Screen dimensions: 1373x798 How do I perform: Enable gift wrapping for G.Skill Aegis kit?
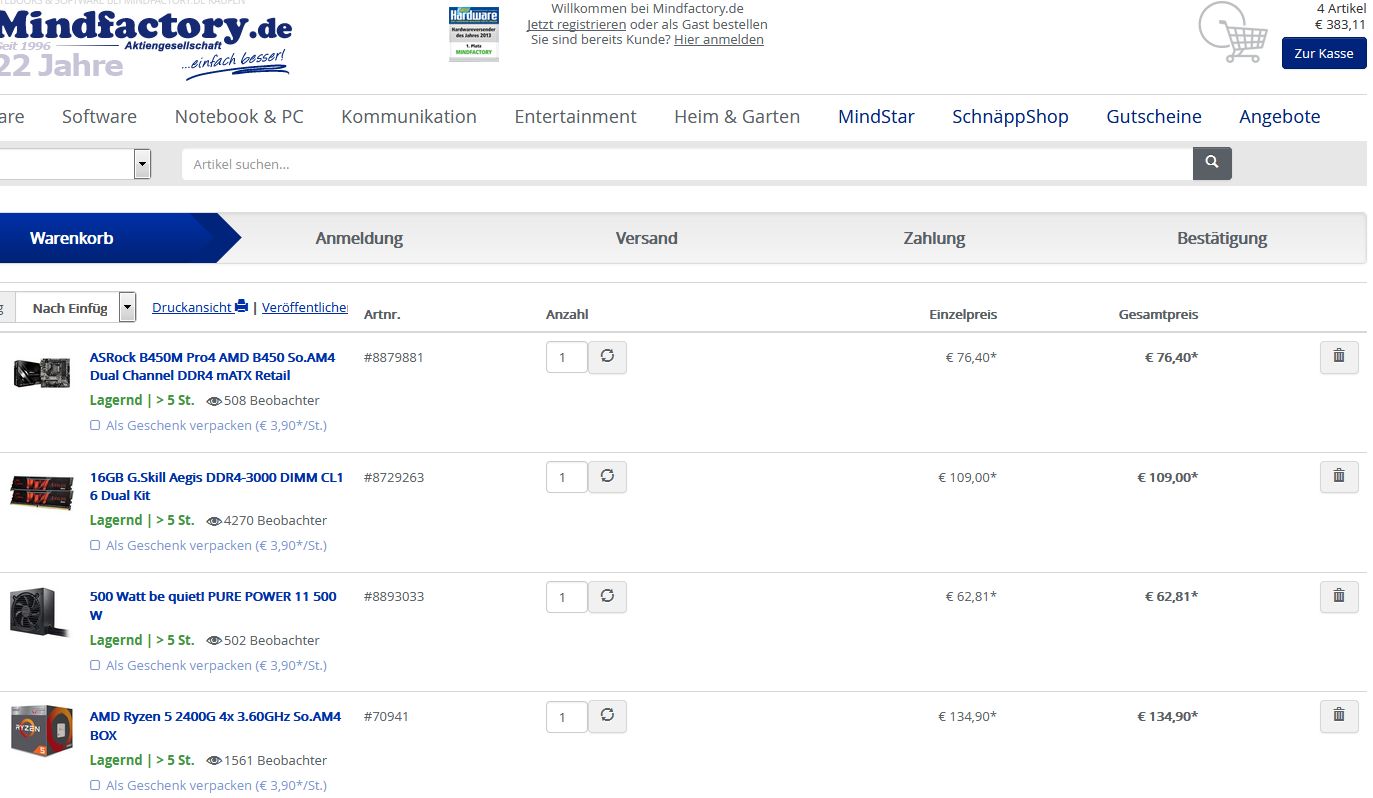95,545
